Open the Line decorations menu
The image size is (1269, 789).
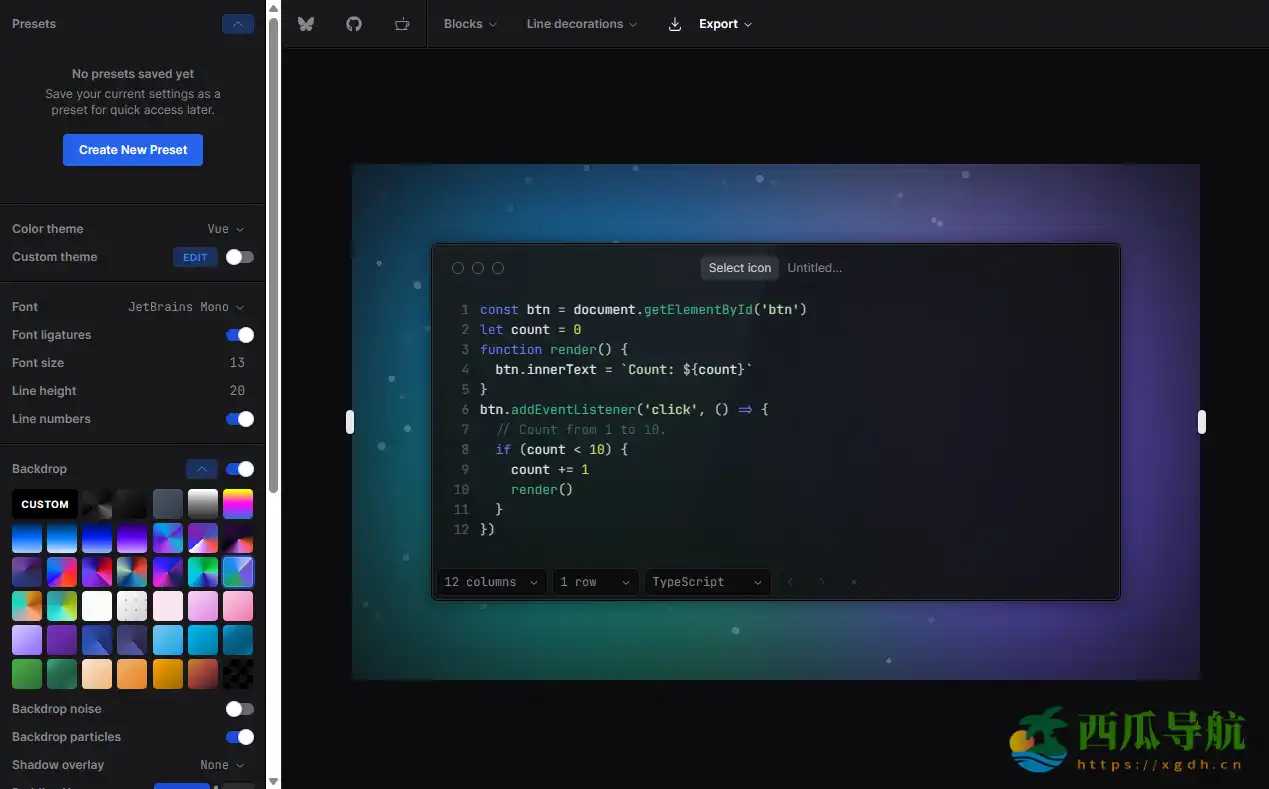coord(581,24)
